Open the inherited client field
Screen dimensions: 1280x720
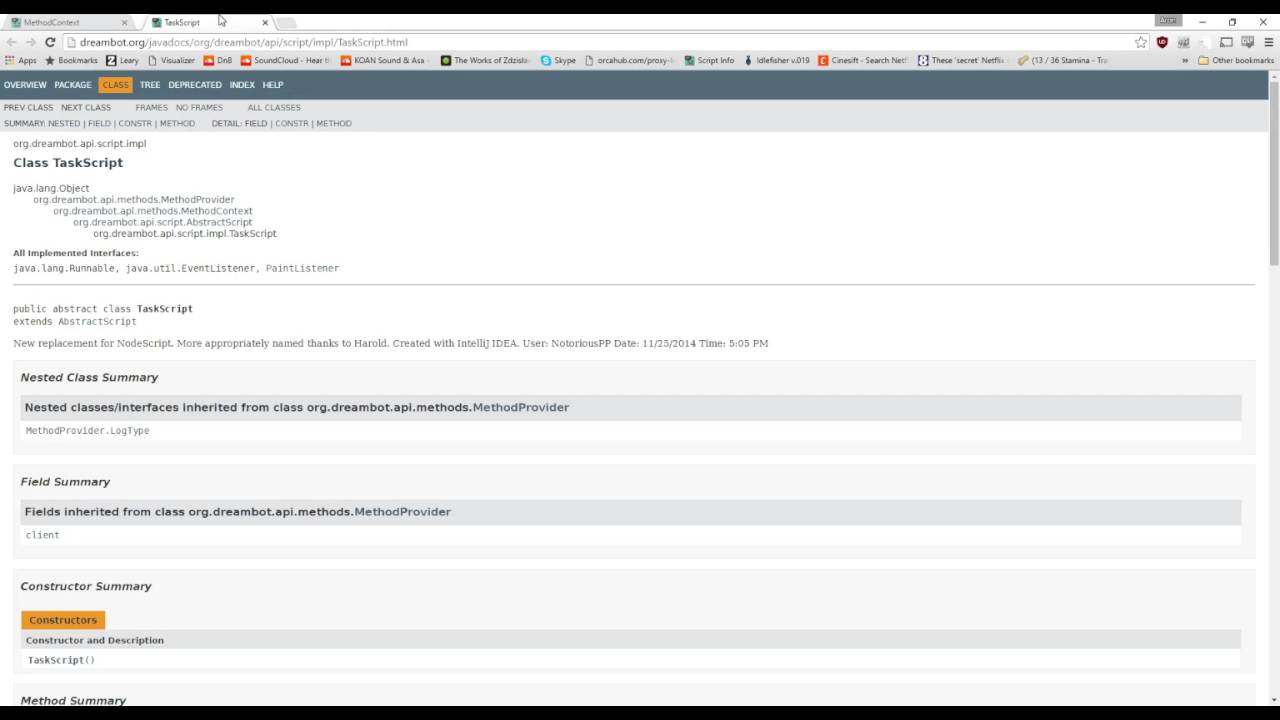[x=42, y=535]
